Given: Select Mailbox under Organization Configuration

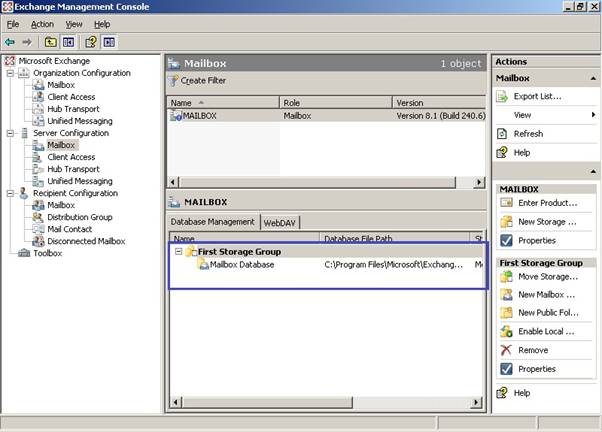Looking at the screenshot, I should click(61, 85).
